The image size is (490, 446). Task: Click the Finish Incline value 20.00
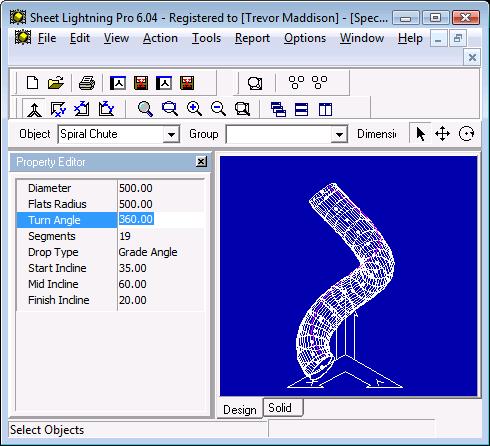[x=133, y=300]
